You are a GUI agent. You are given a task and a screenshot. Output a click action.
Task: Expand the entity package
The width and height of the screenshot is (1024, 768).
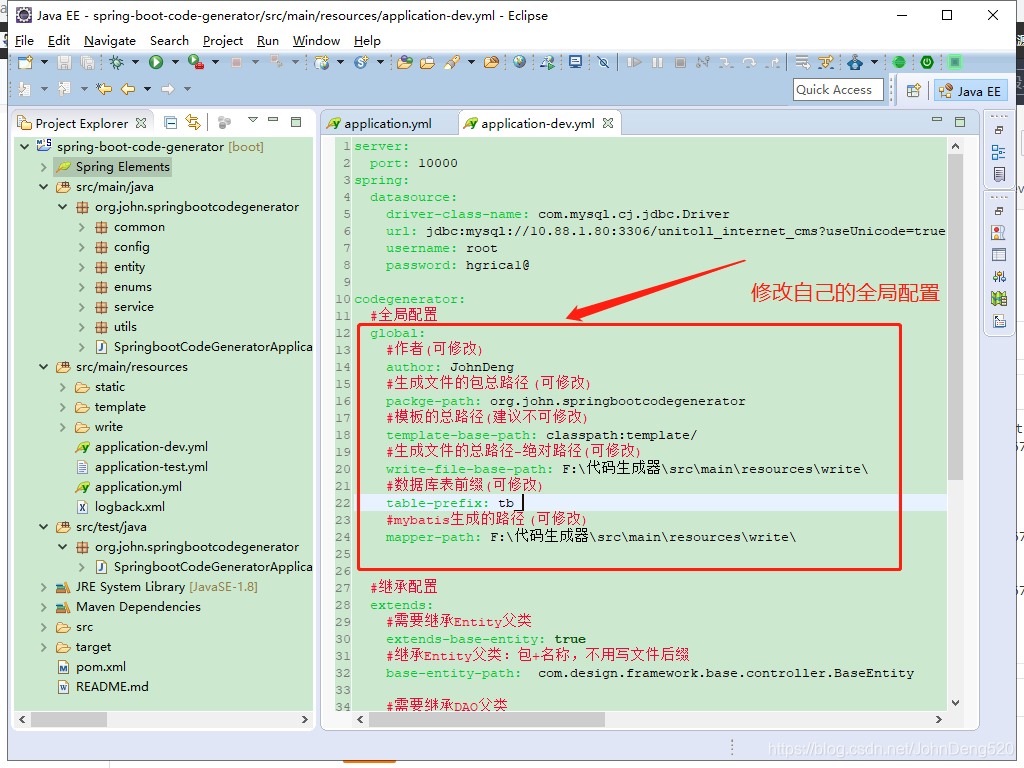pyautogui.click(x=82, y=267)
